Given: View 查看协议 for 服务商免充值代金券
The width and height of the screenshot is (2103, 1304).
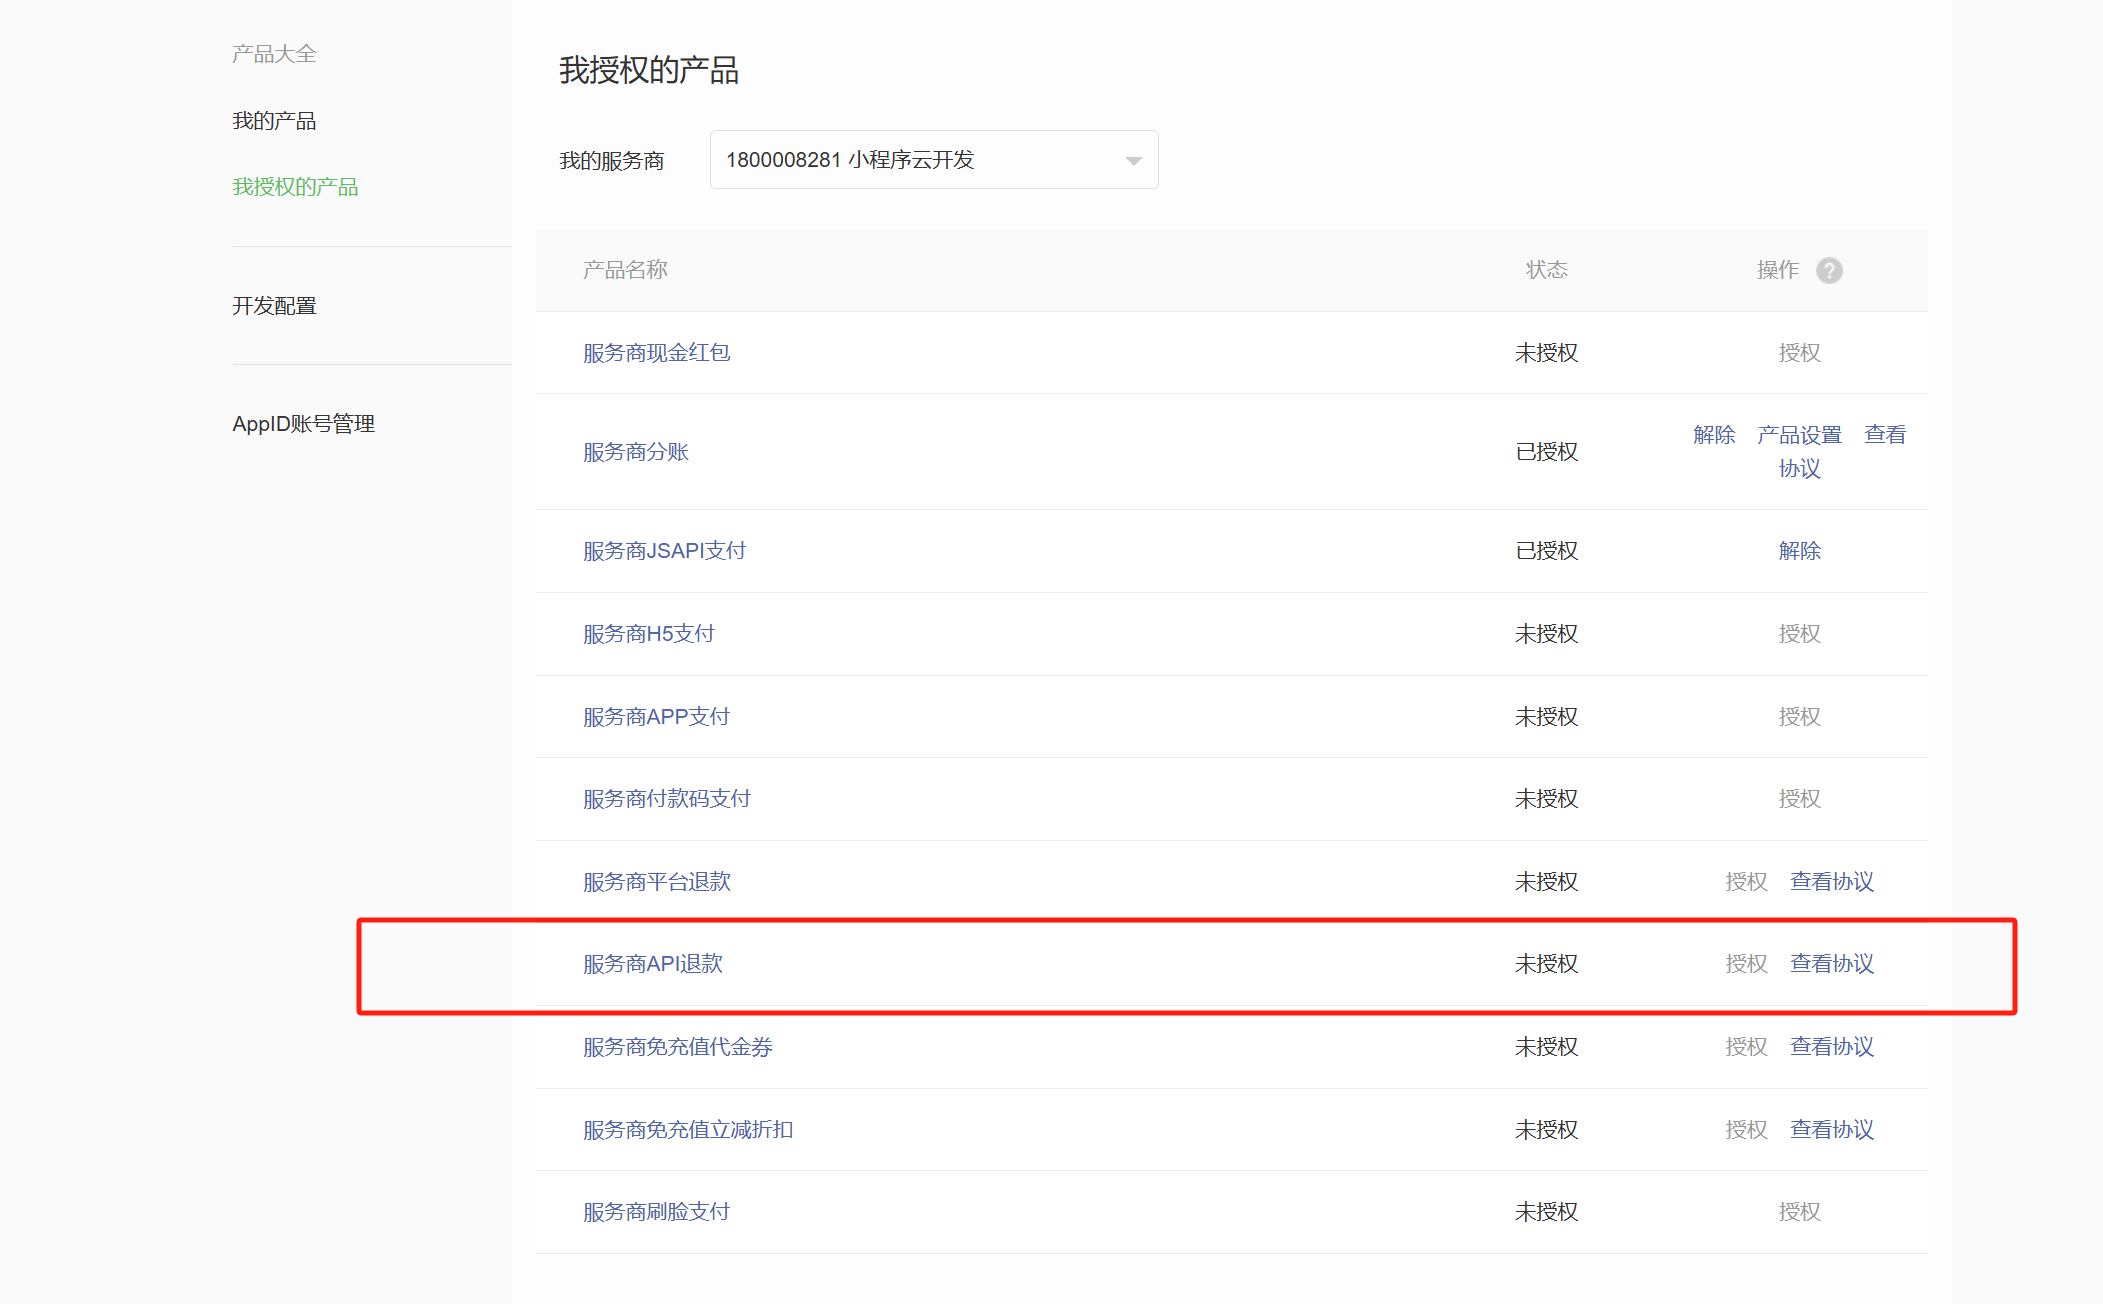Looking at the screenshot, I should 1831,1047.
